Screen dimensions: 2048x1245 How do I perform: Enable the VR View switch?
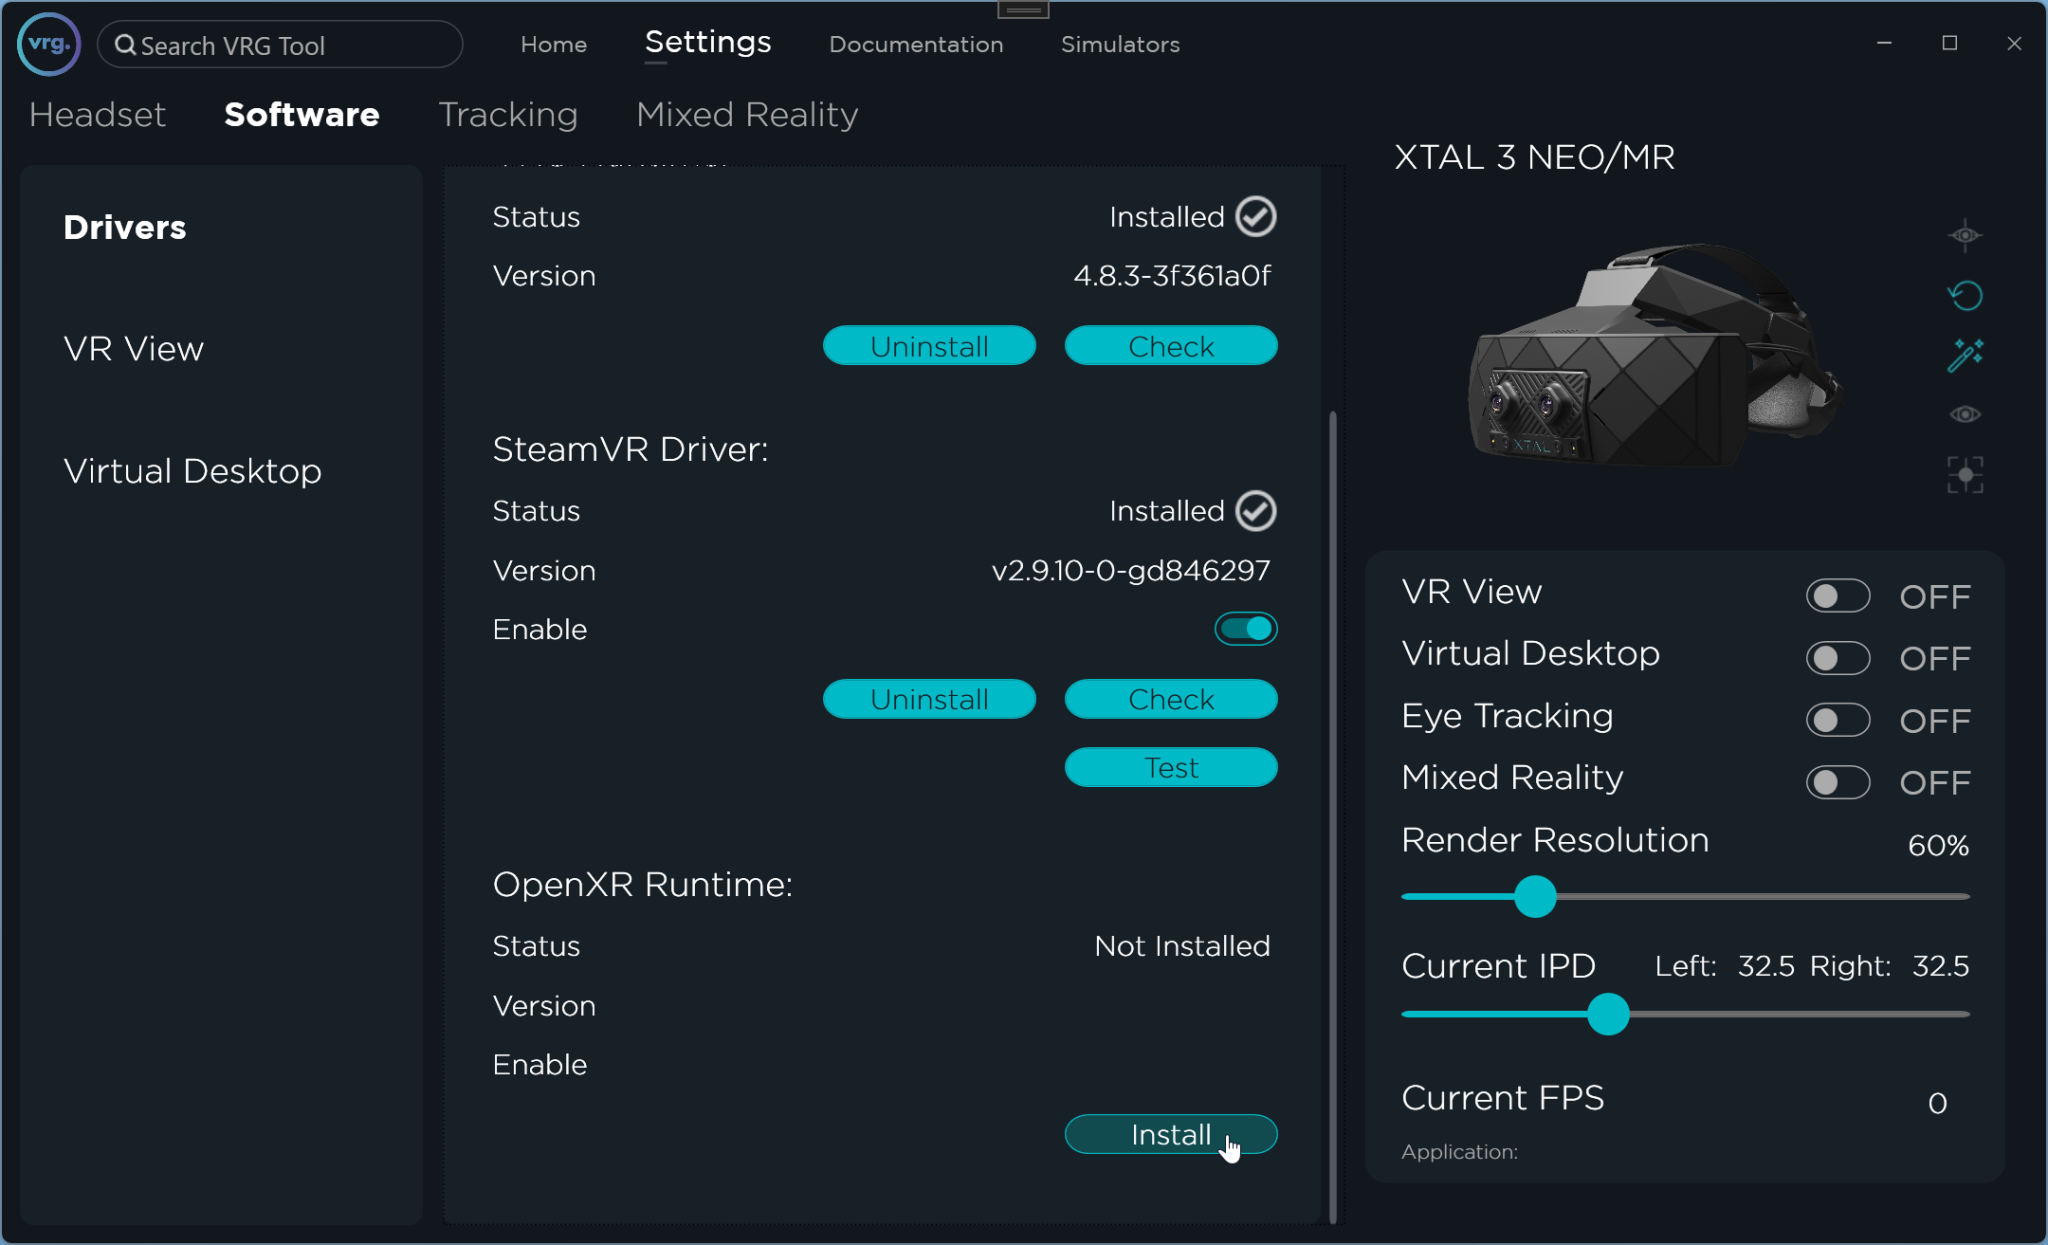tap(1838, 595)
